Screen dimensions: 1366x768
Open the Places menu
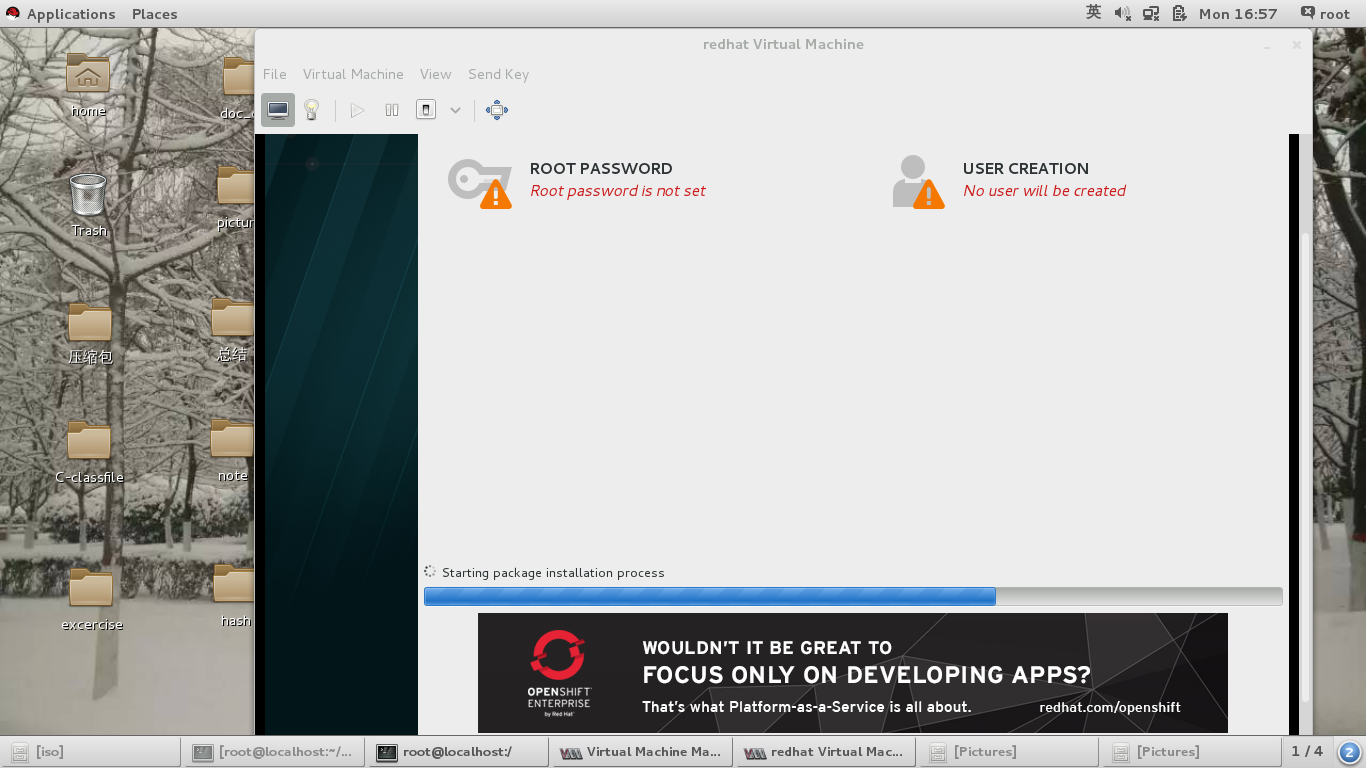[154, 14]
